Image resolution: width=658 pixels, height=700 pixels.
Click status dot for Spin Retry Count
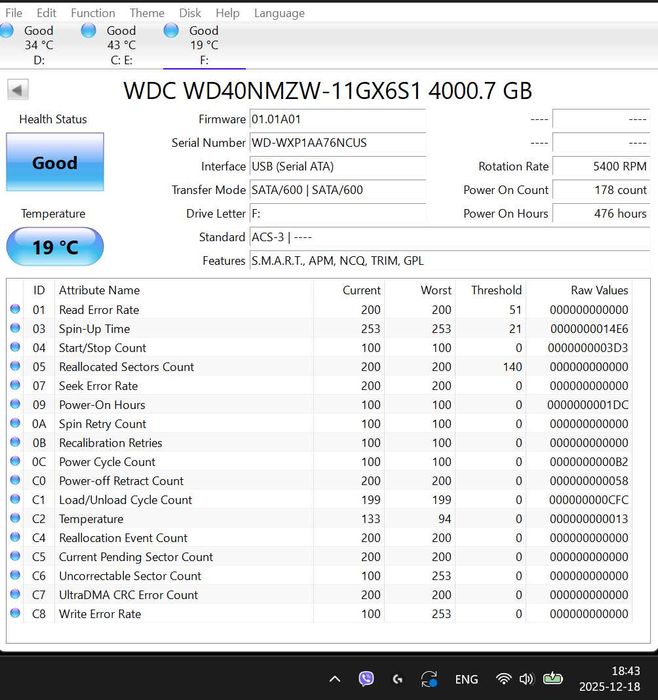click(x=15, y=423)
